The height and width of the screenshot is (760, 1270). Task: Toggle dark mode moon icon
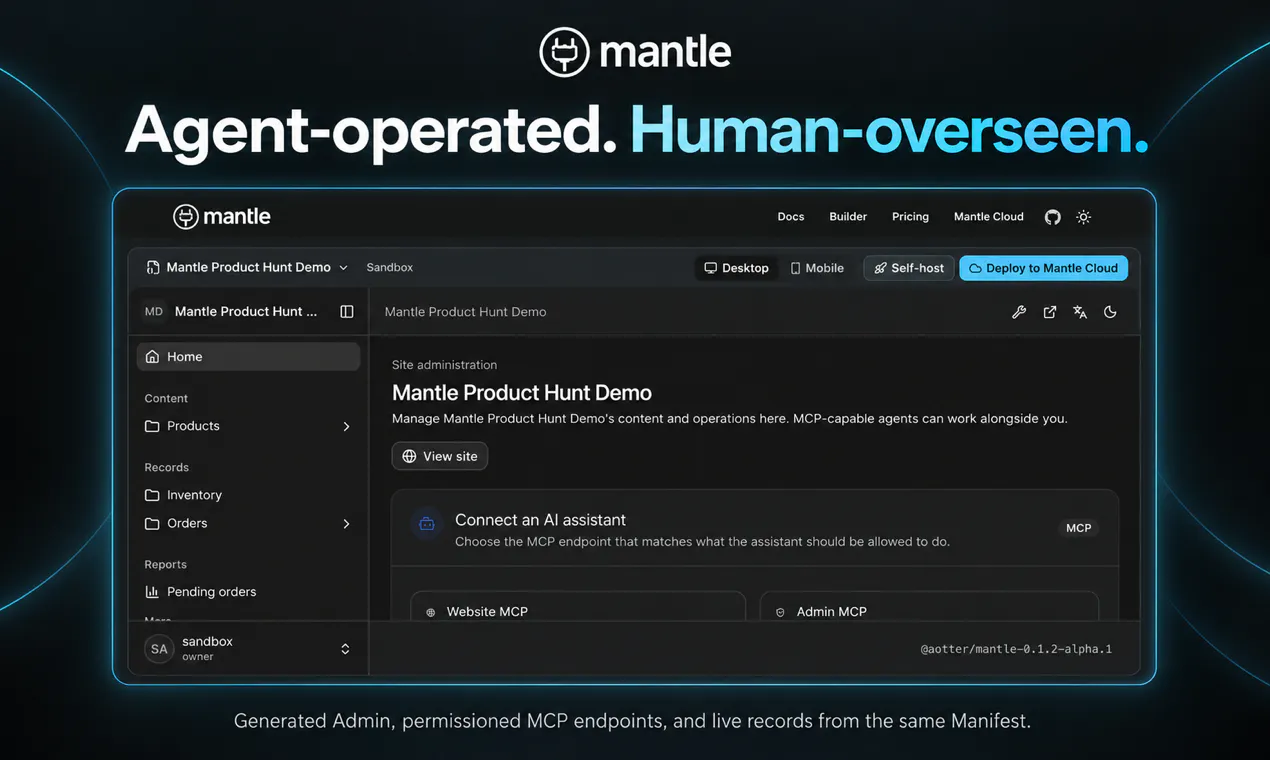click(x=1110, y=312)
